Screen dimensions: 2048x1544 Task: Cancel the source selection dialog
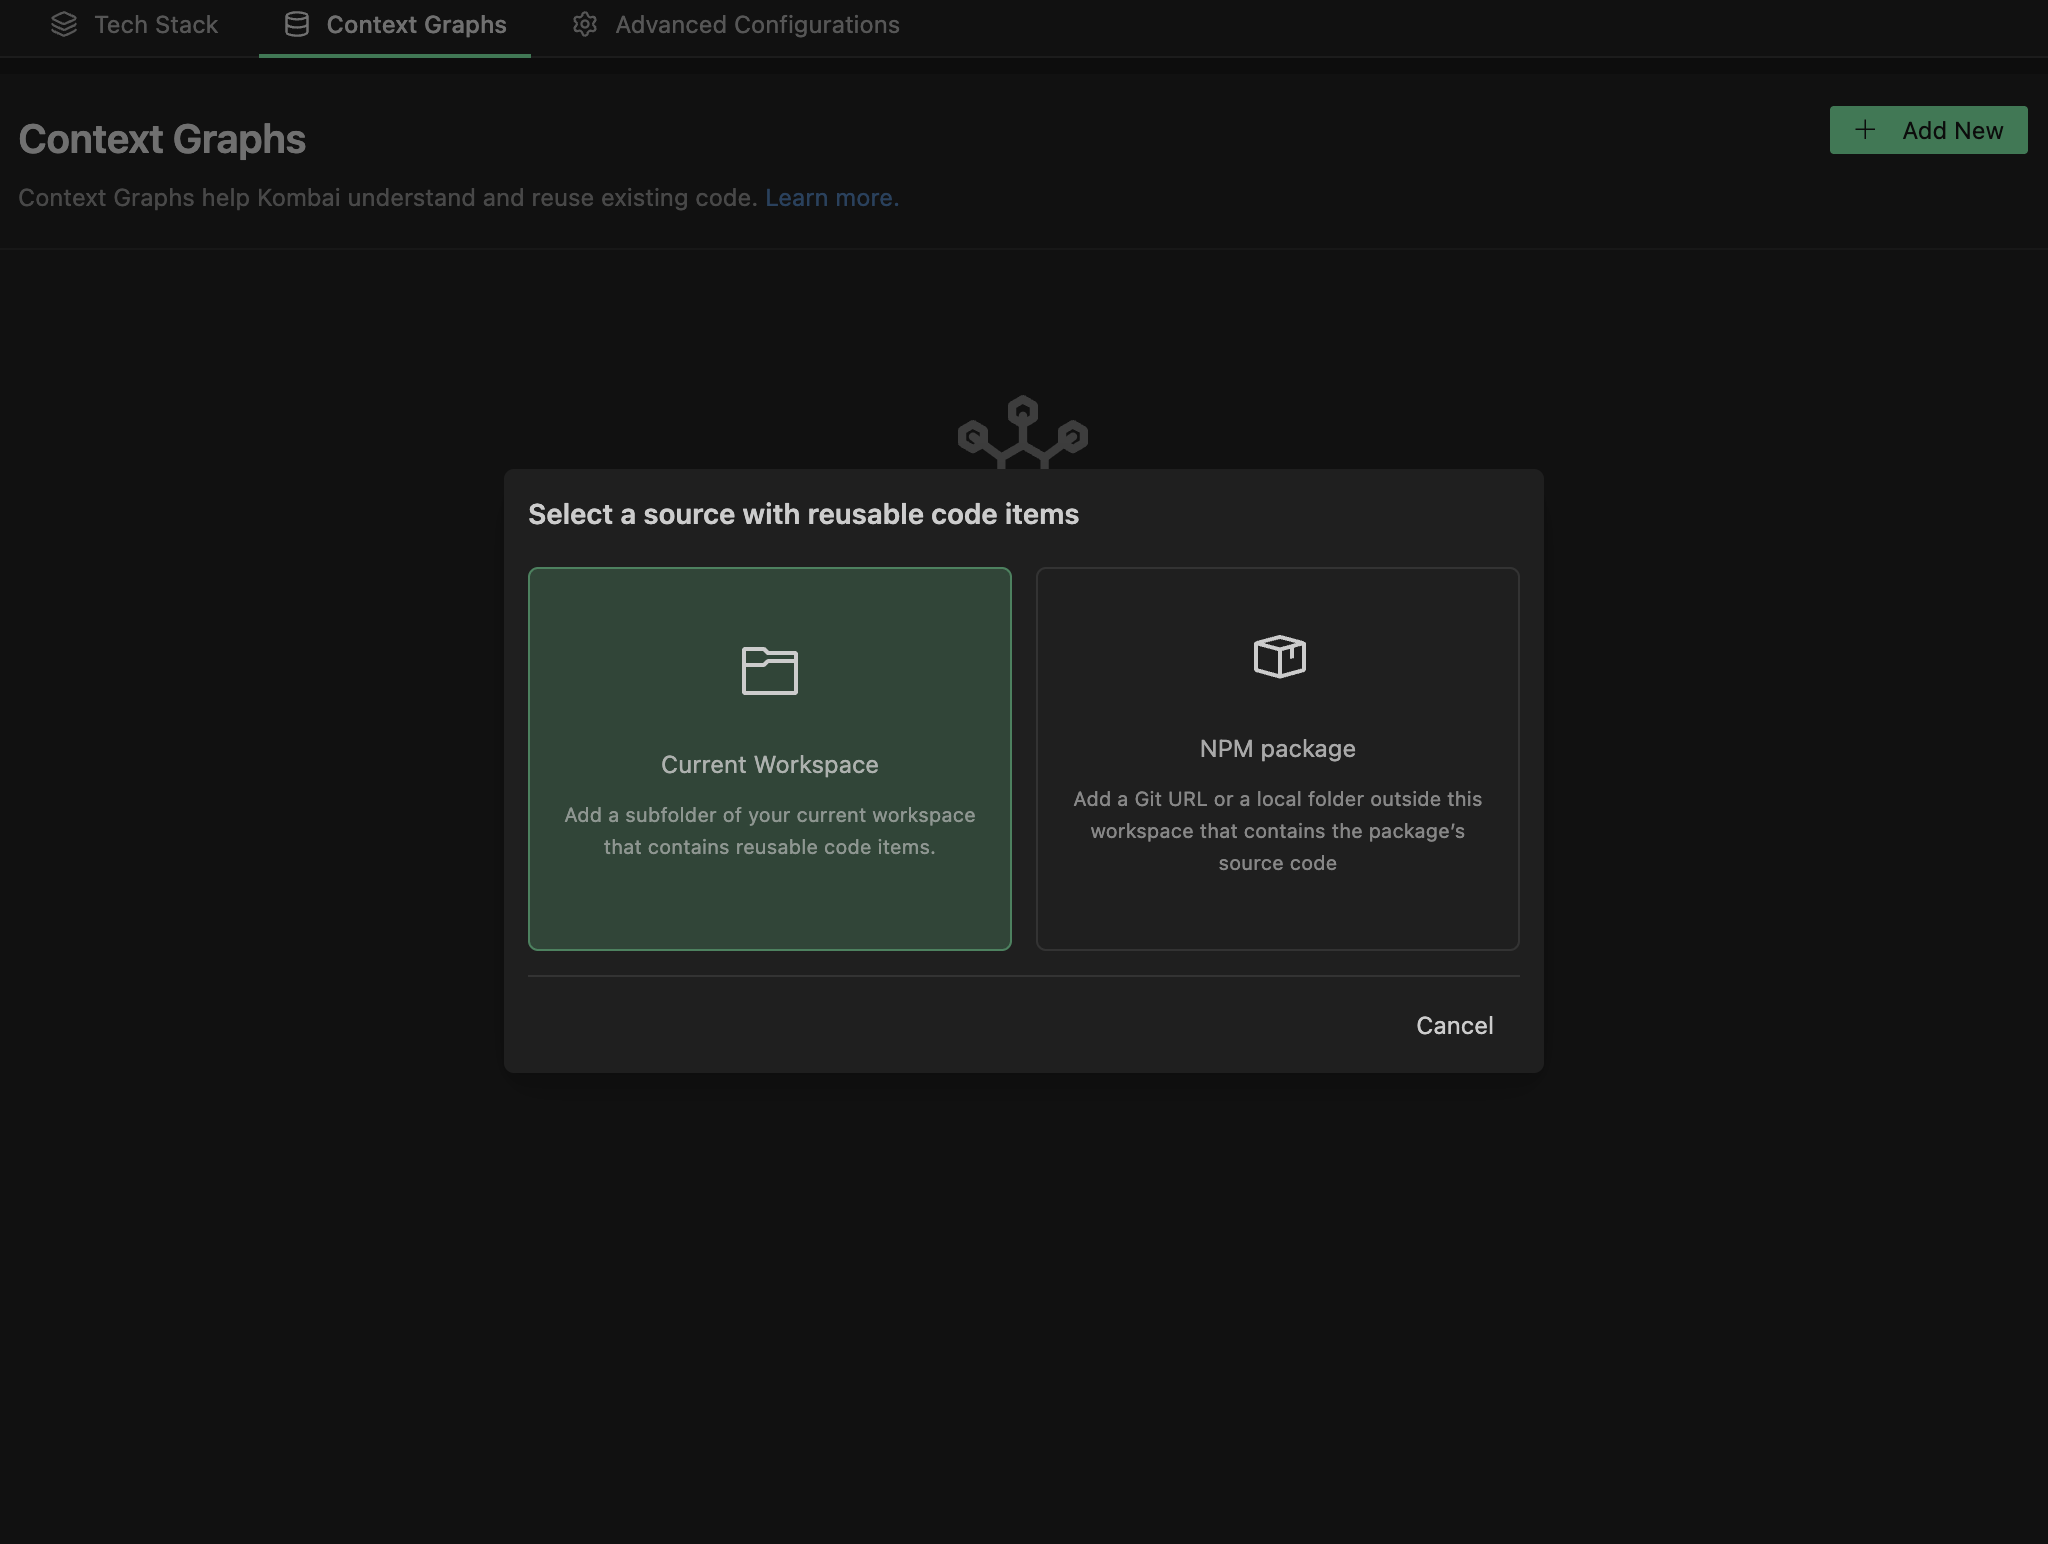tap(1454, 1025)
